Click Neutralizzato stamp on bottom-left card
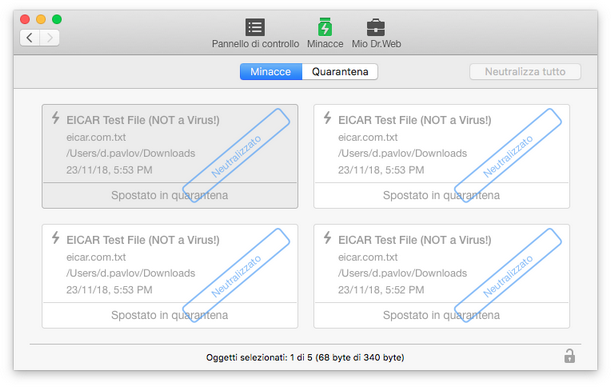 pyautogui.click(x=236, y=275)
